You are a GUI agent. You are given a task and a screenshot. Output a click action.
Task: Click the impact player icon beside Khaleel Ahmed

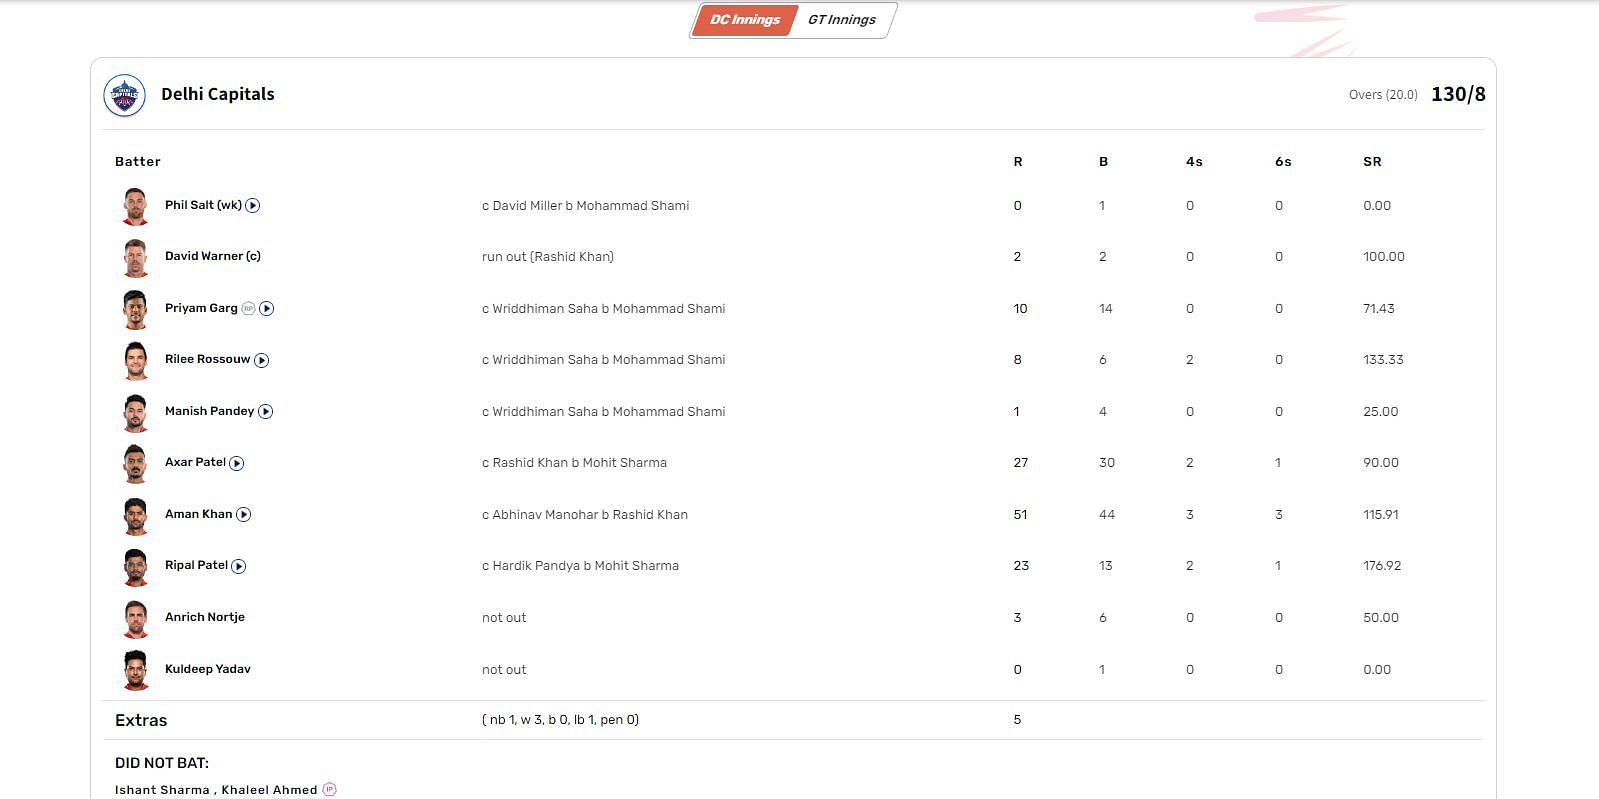330,789
